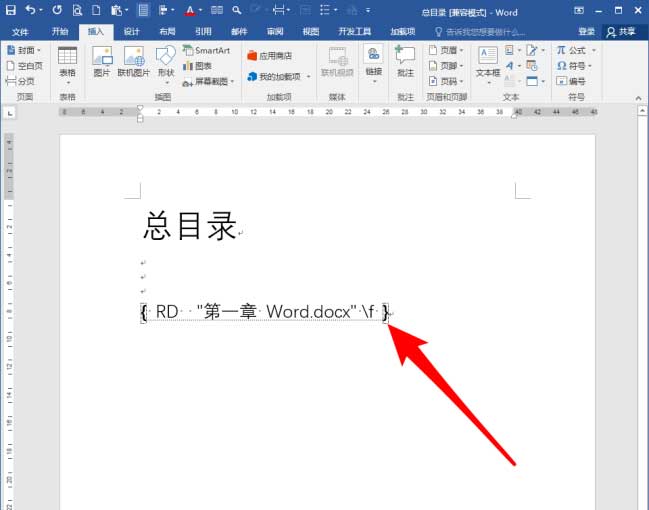Image resolution: width=649 pixels, height=510 pixels.
Task: Switch to the 视图 (View) tab
Action: (311, 31)
